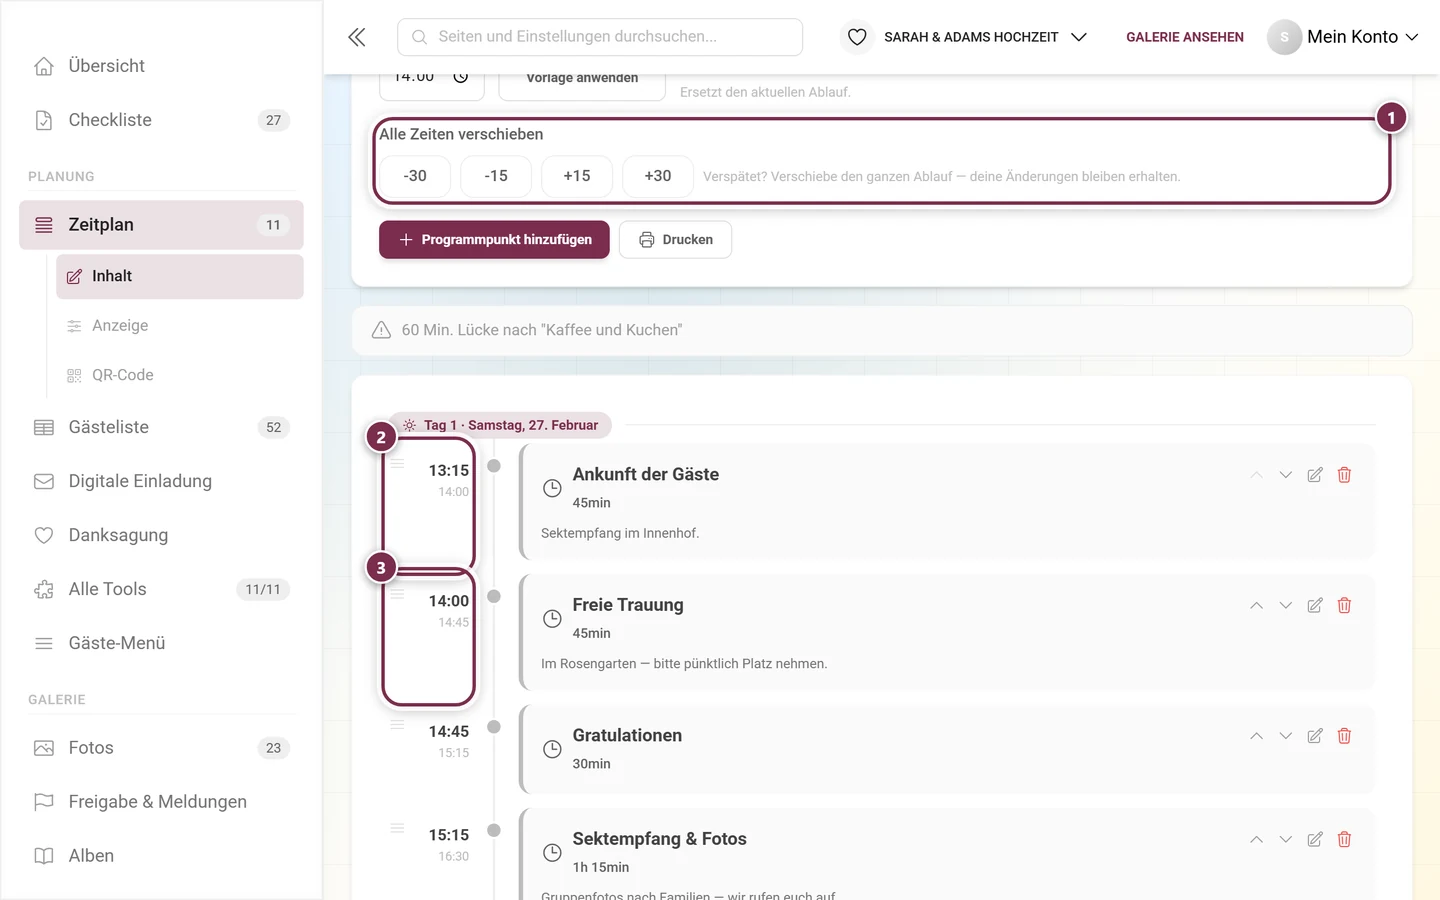Image resolution: width=1440 pixels, height=900 pixels.
Task: Delete the Freie Trauung entry
Action: [x=1344, y=606]
